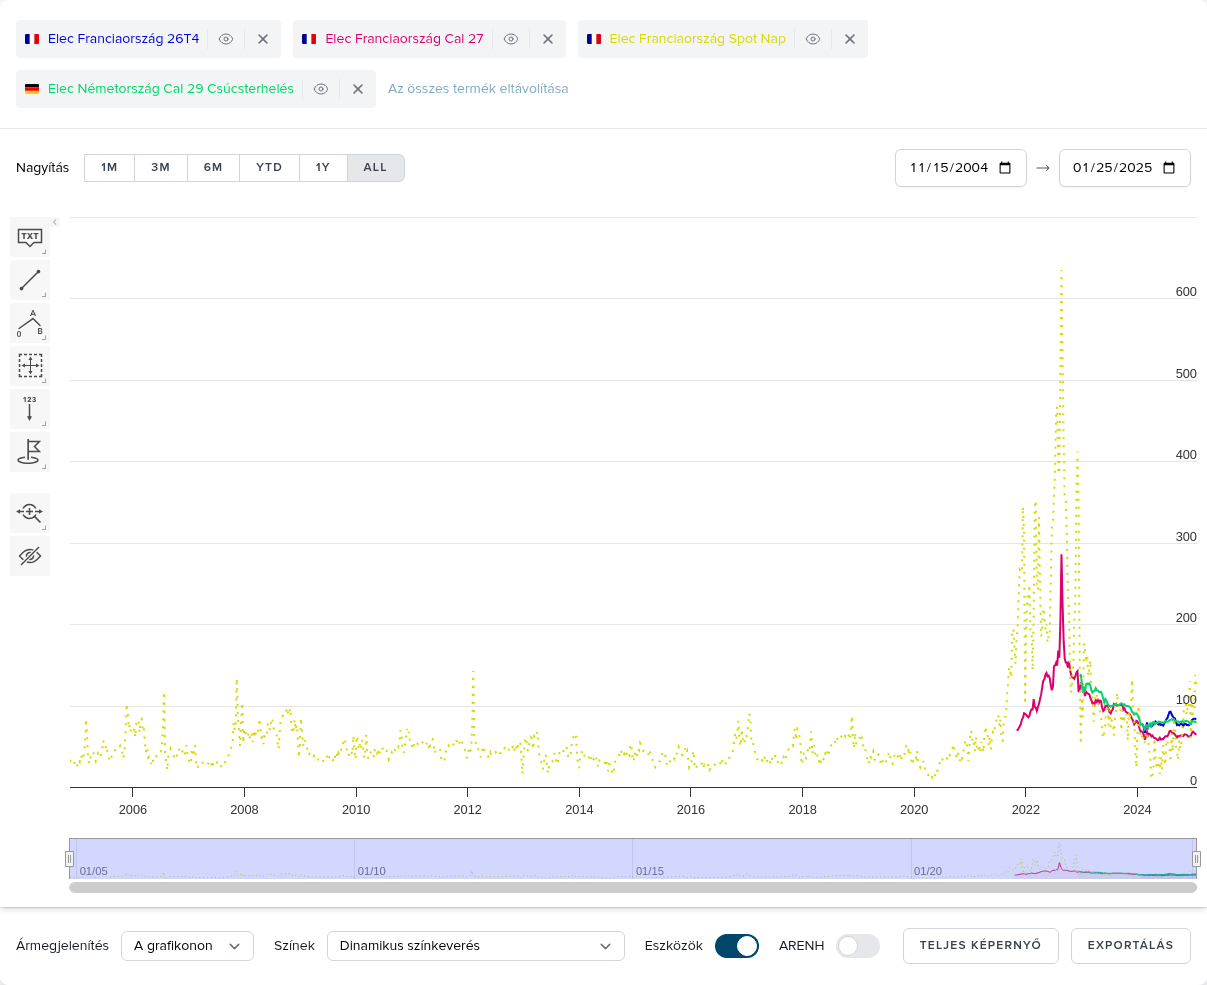Switch zoom range to 1M

point(109,168)
